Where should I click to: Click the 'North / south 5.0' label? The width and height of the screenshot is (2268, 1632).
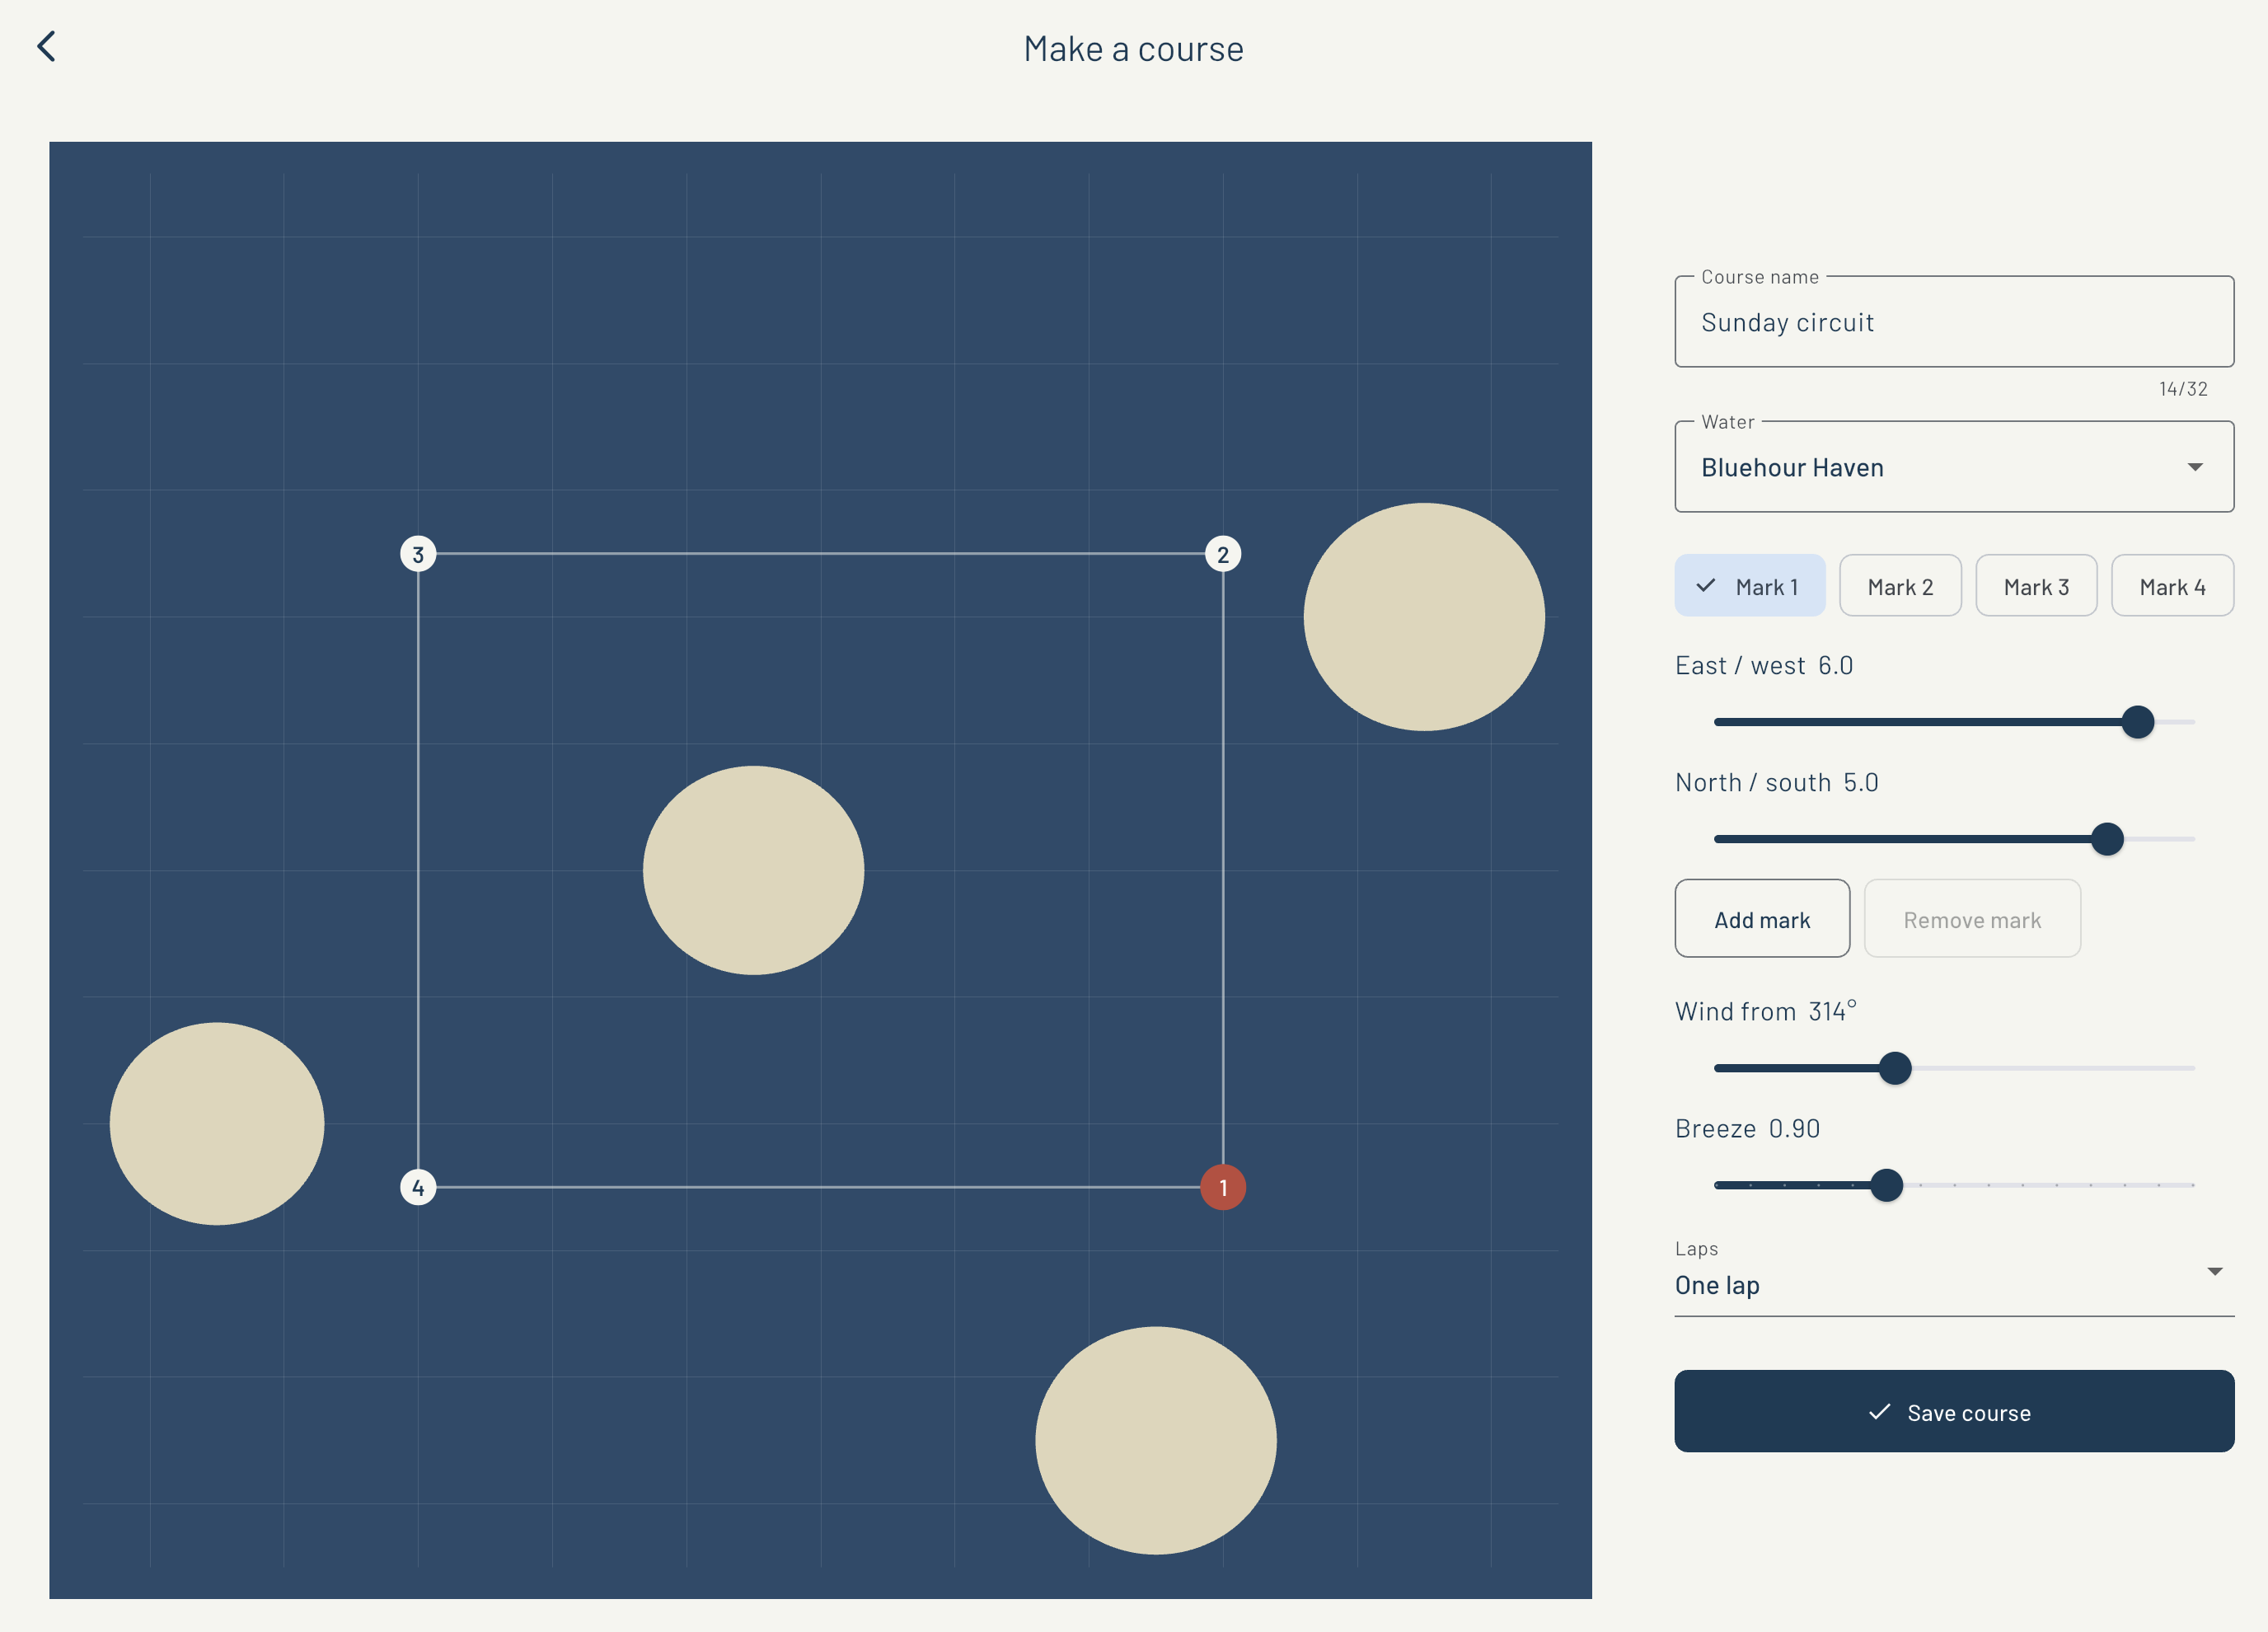click(x=1776, y=782)
